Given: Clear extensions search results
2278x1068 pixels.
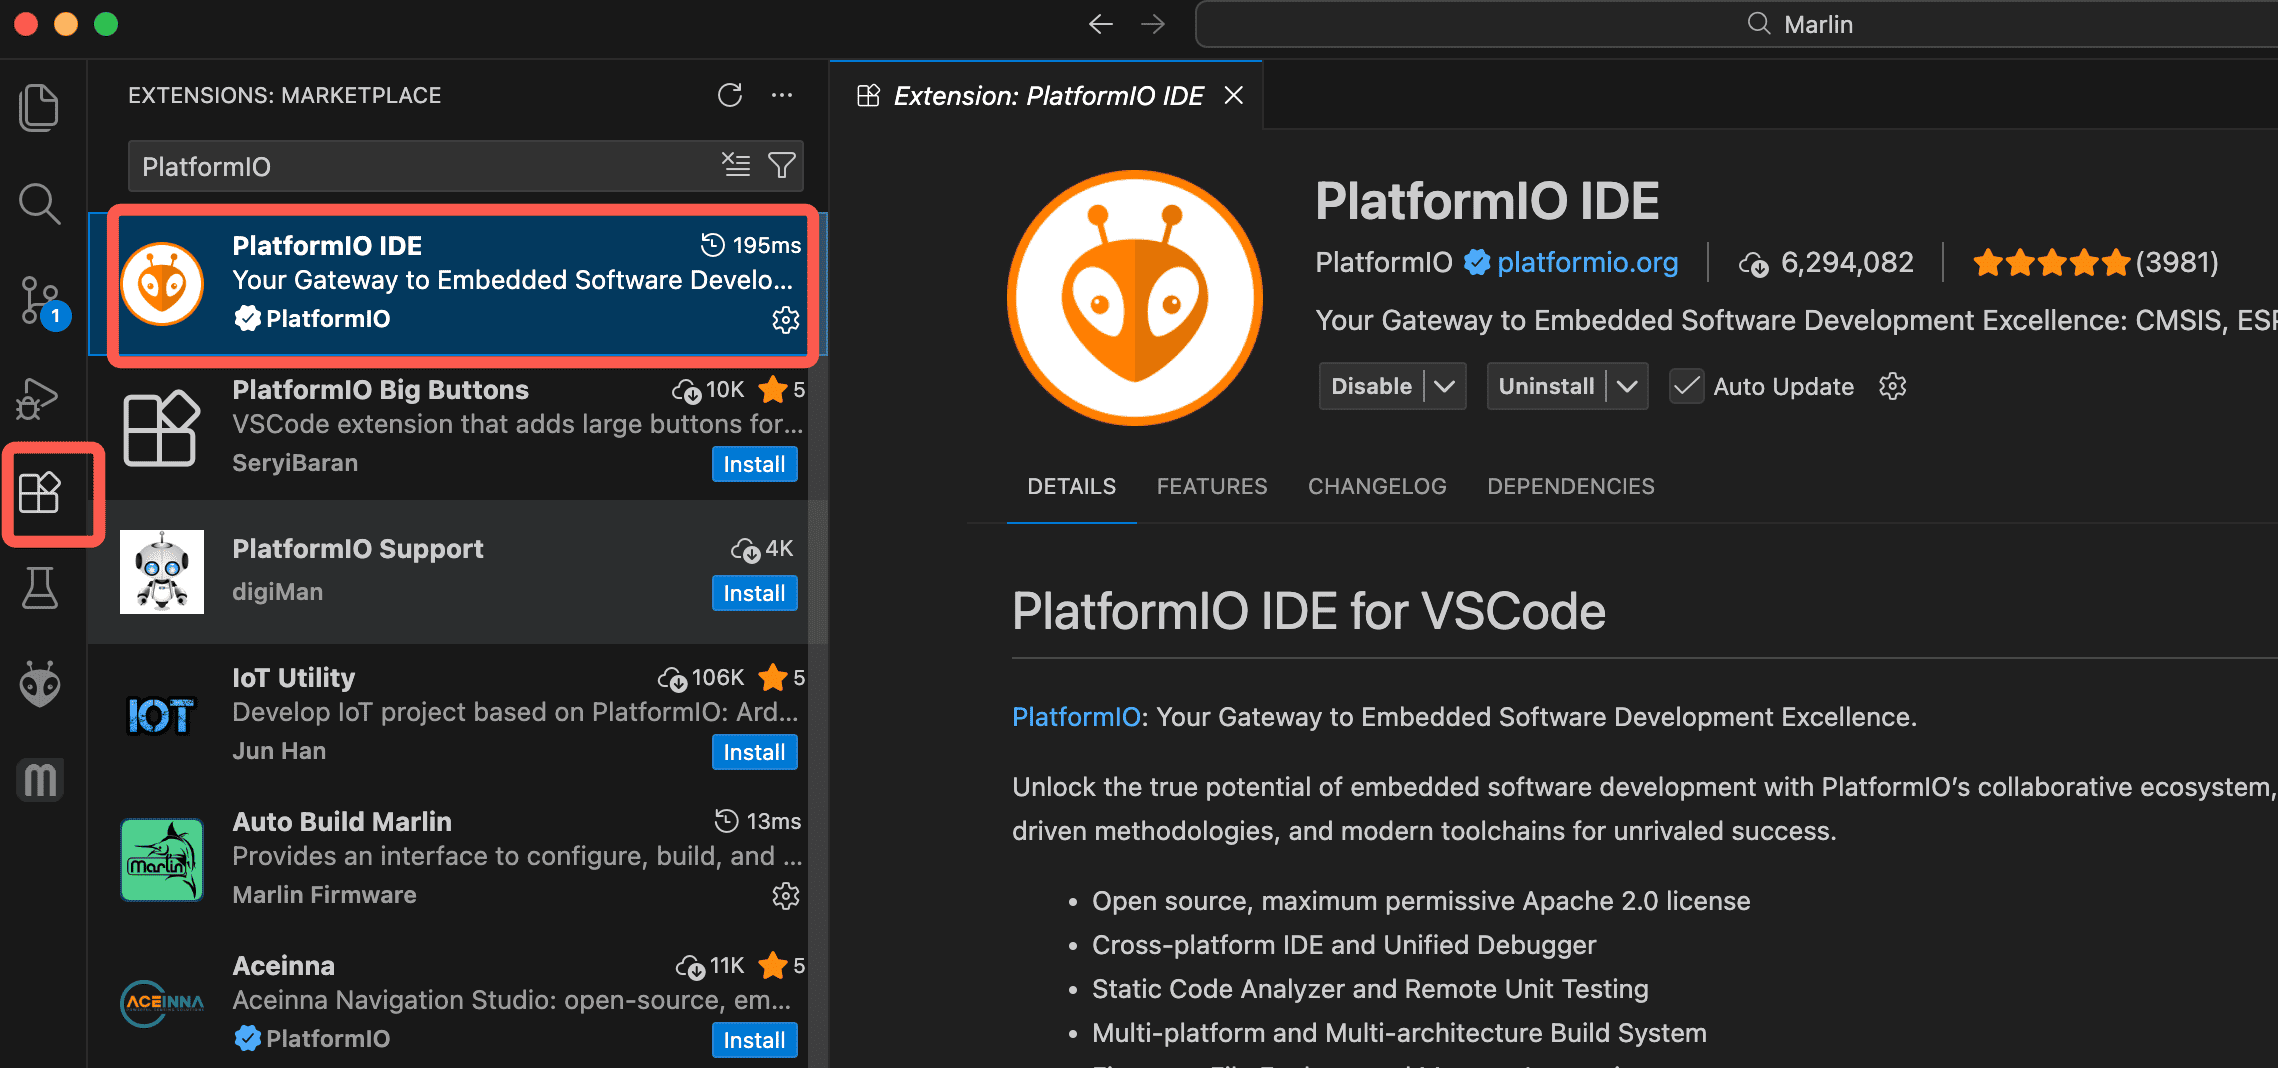Looking at the screenshot, I should pyautogui.click(x=736, y=165).
